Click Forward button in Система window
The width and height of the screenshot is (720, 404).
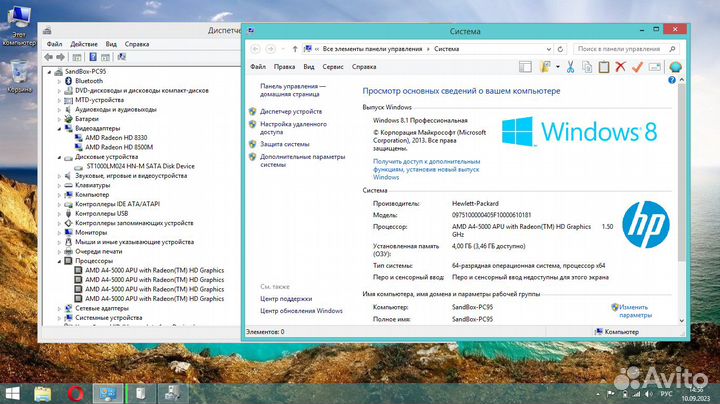tap(270, 49)
